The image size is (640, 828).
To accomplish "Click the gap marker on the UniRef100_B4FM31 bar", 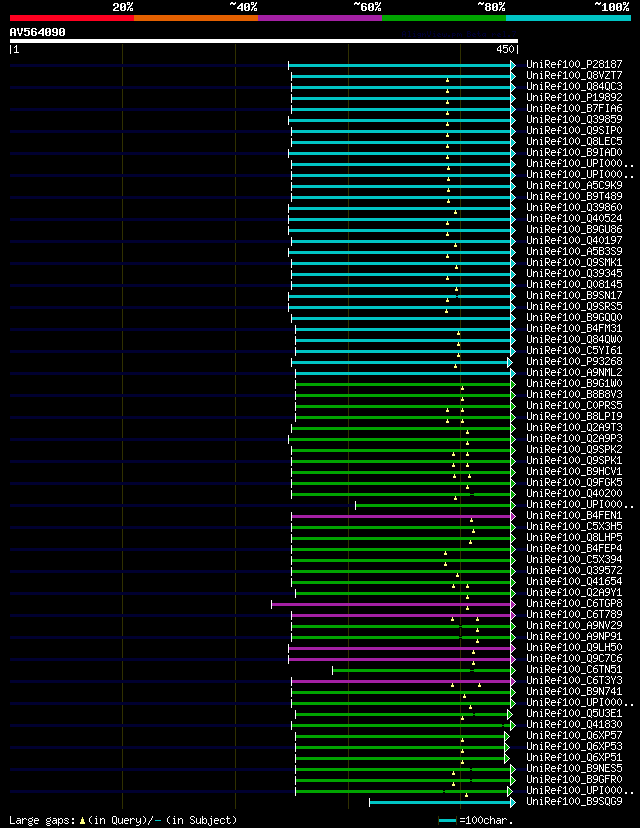I will (458, 333).
